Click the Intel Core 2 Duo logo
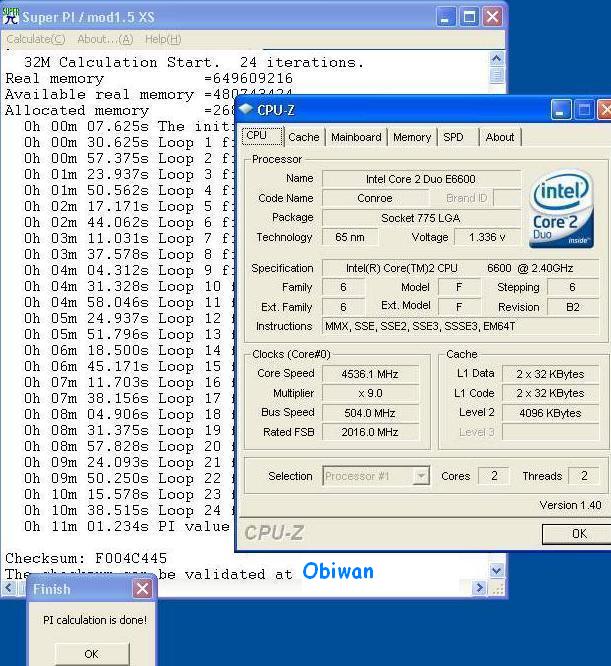Screen dimensions: 611x666 [x=561, y=209]
